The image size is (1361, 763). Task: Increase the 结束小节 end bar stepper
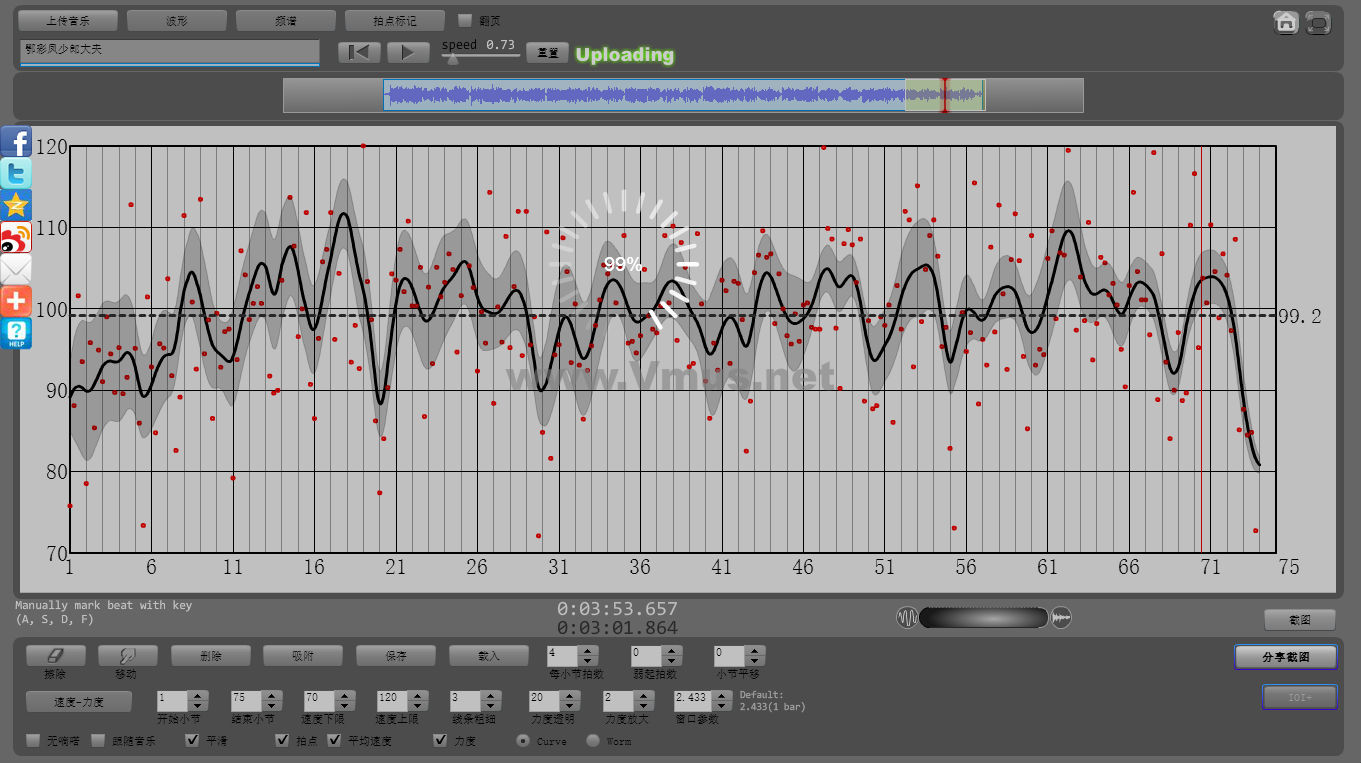point(270,696)
